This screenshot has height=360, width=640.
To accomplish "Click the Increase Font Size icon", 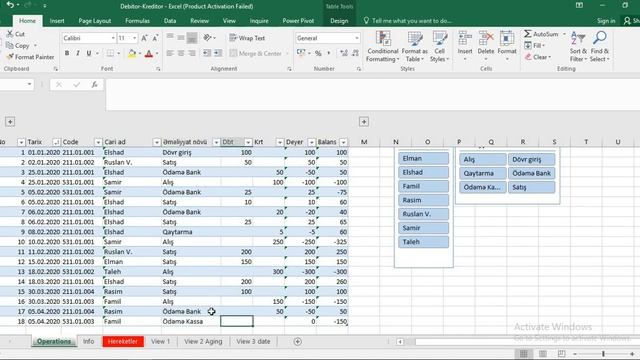I will pyautogui.click(x=144, y=38).
